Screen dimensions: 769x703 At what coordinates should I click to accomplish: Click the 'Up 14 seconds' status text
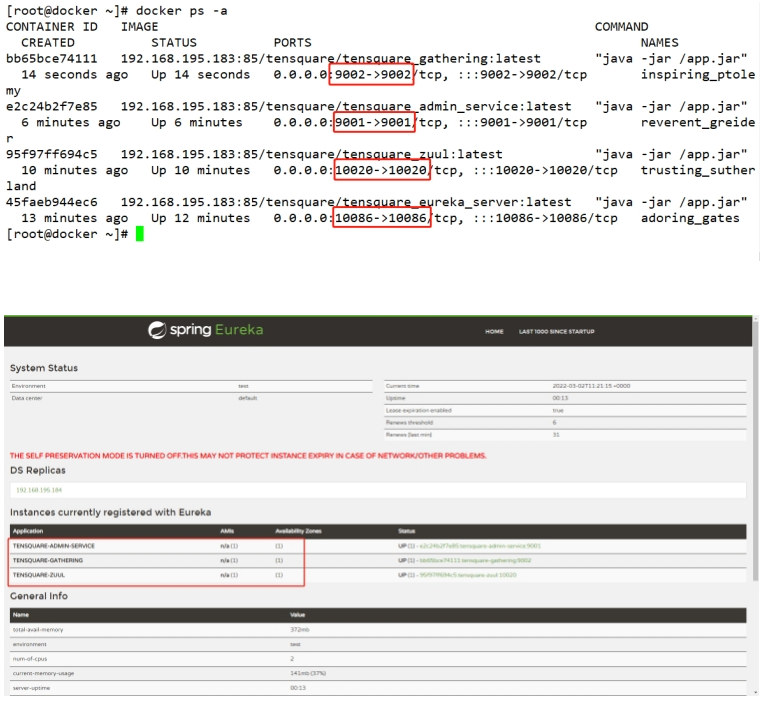coord(201,75)
